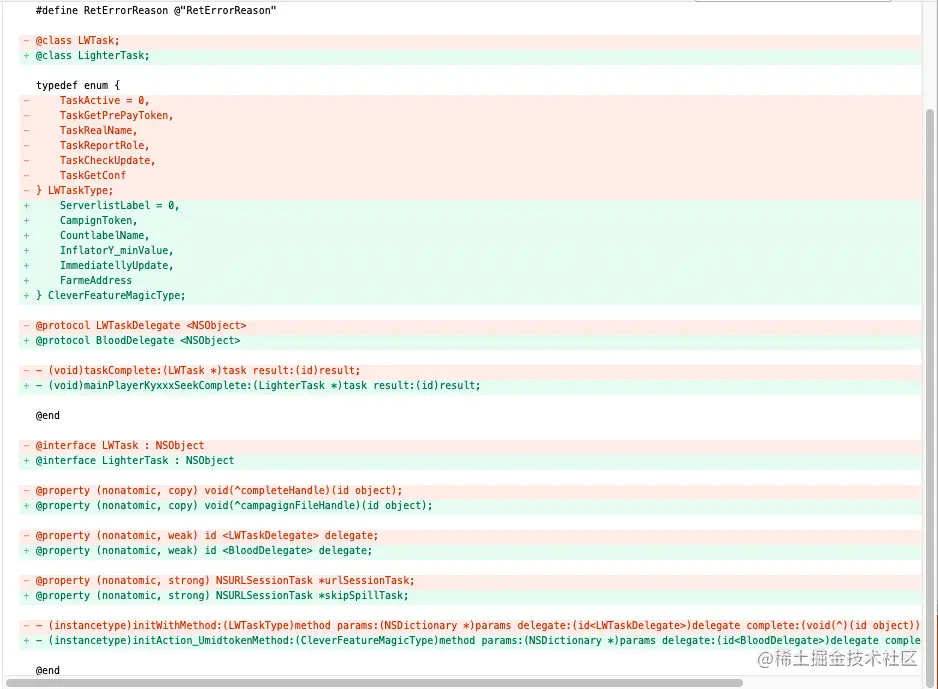Viewport: 938px width, 689px height.
Task: Click the added 'mainPlayerKyxxxSeekComplete:' method line
Action: tap(470, 385)
